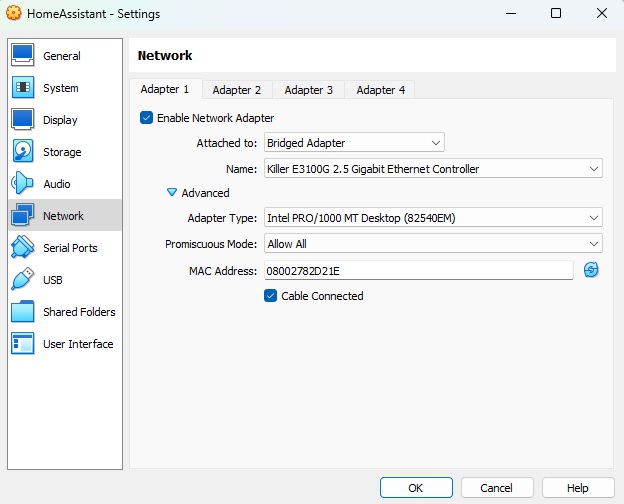The image size is (624, 504).
Task: Select the USB label in sidebar
Action: coord(53,280)
